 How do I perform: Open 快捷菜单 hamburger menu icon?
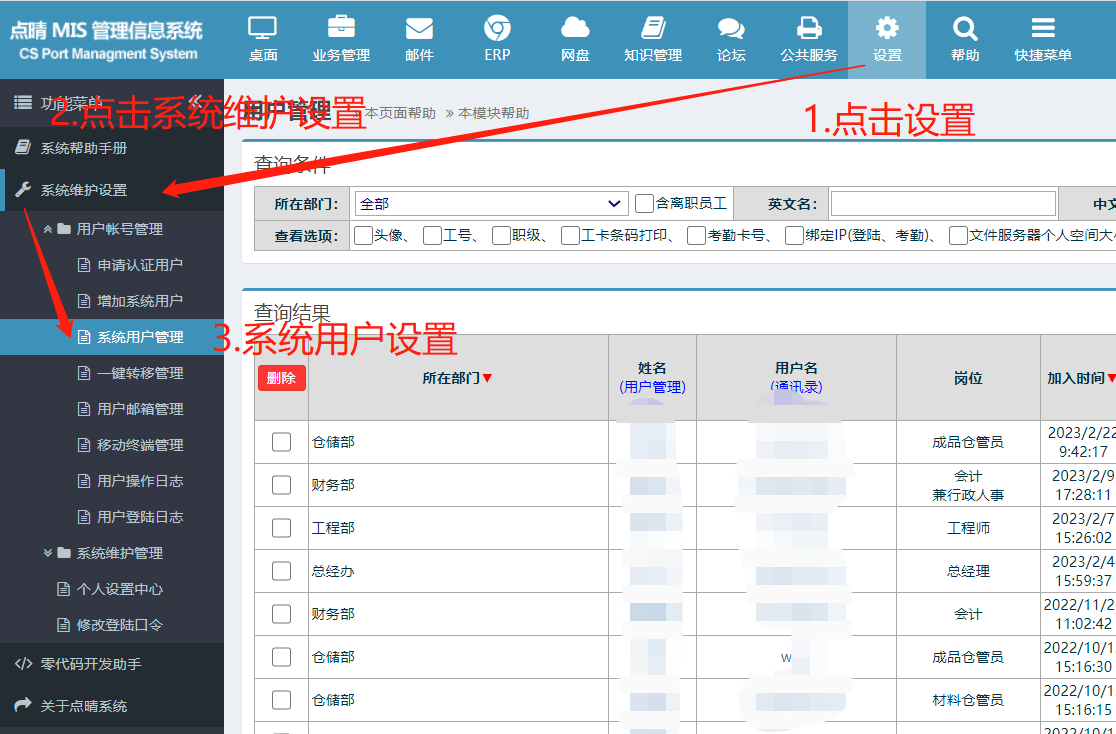(x=1043, y=29)
